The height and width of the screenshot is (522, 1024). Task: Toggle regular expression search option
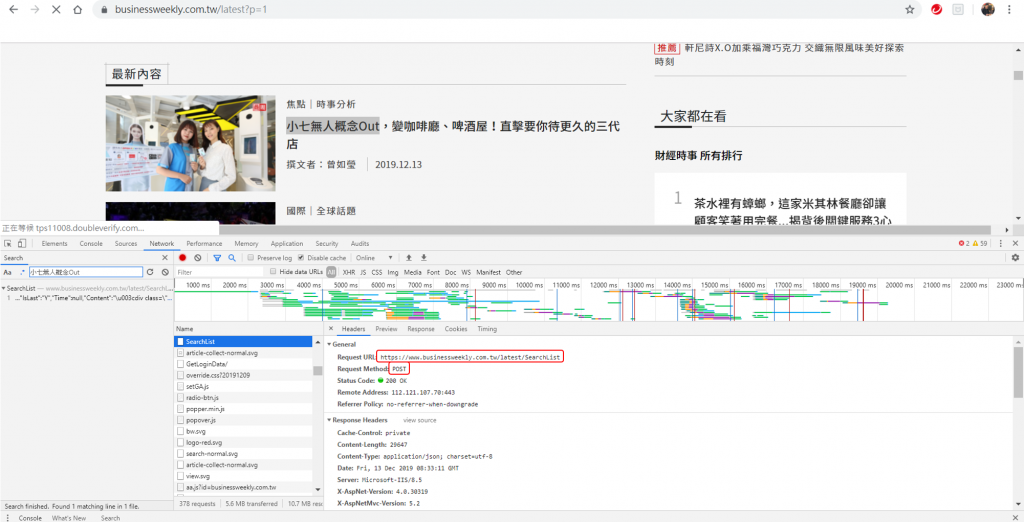(22, 272)
